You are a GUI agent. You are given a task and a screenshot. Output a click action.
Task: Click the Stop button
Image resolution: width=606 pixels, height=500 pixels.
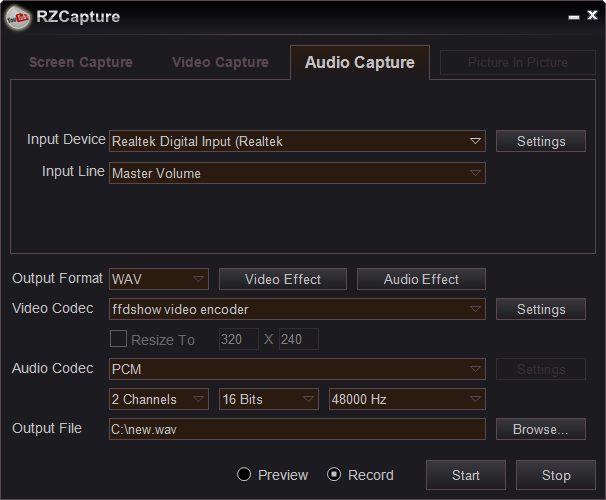click(556, 475)
